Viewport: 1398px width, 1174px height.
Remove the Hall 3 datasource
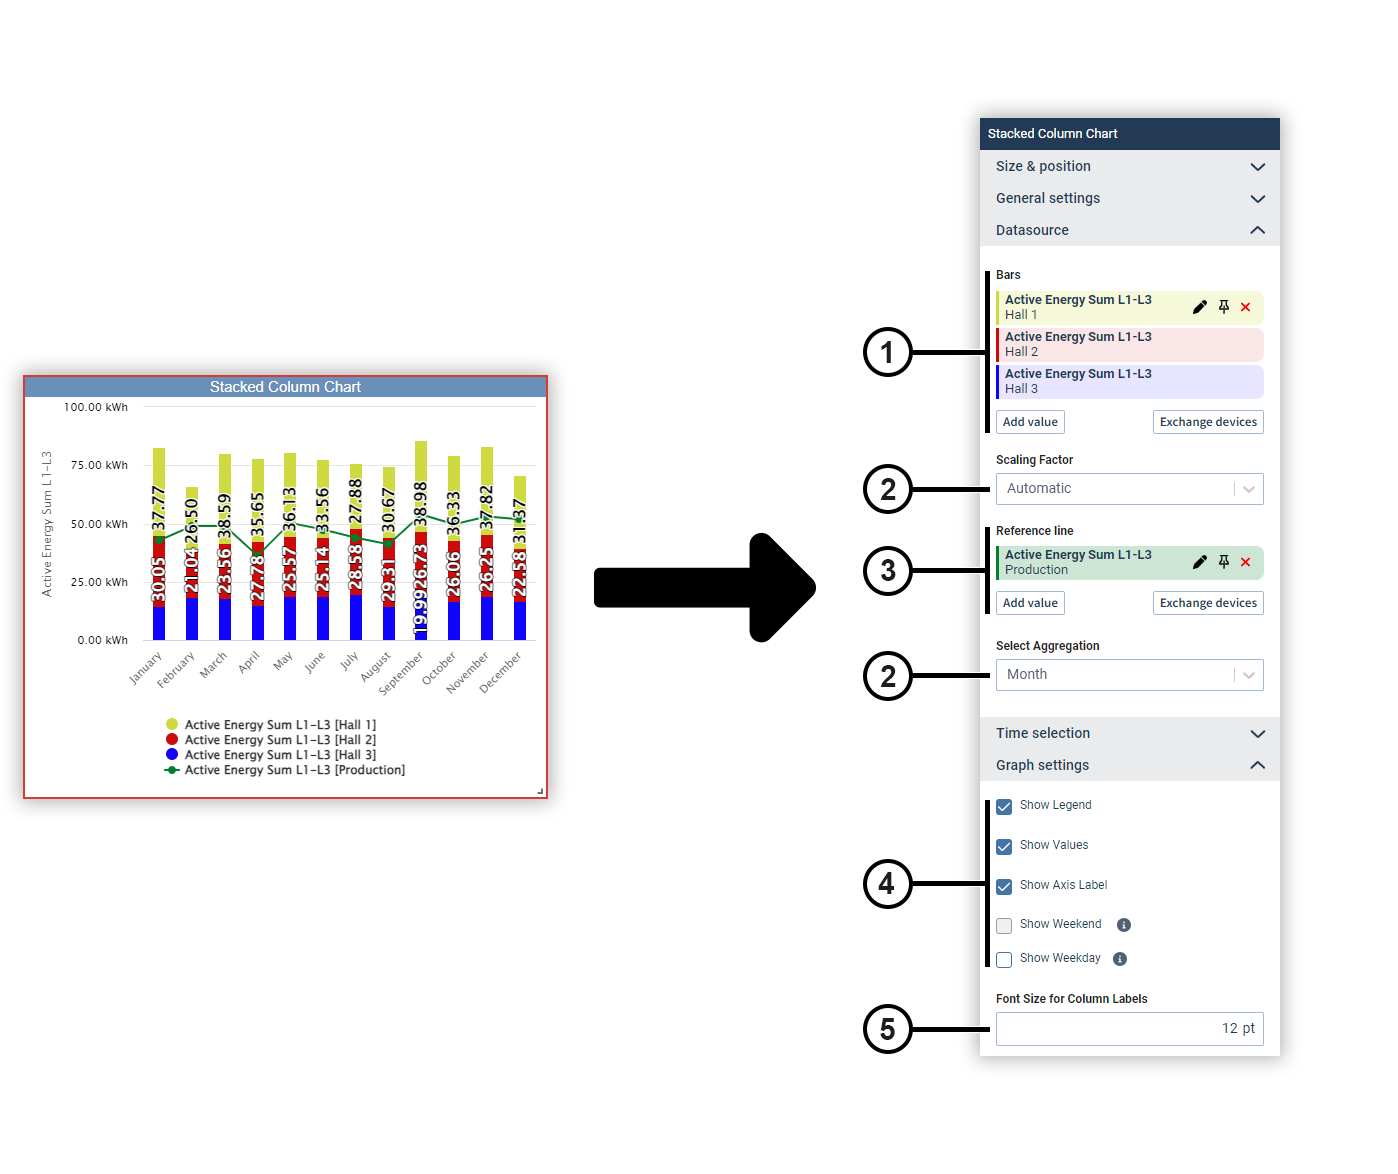(x=1245, y=382)
